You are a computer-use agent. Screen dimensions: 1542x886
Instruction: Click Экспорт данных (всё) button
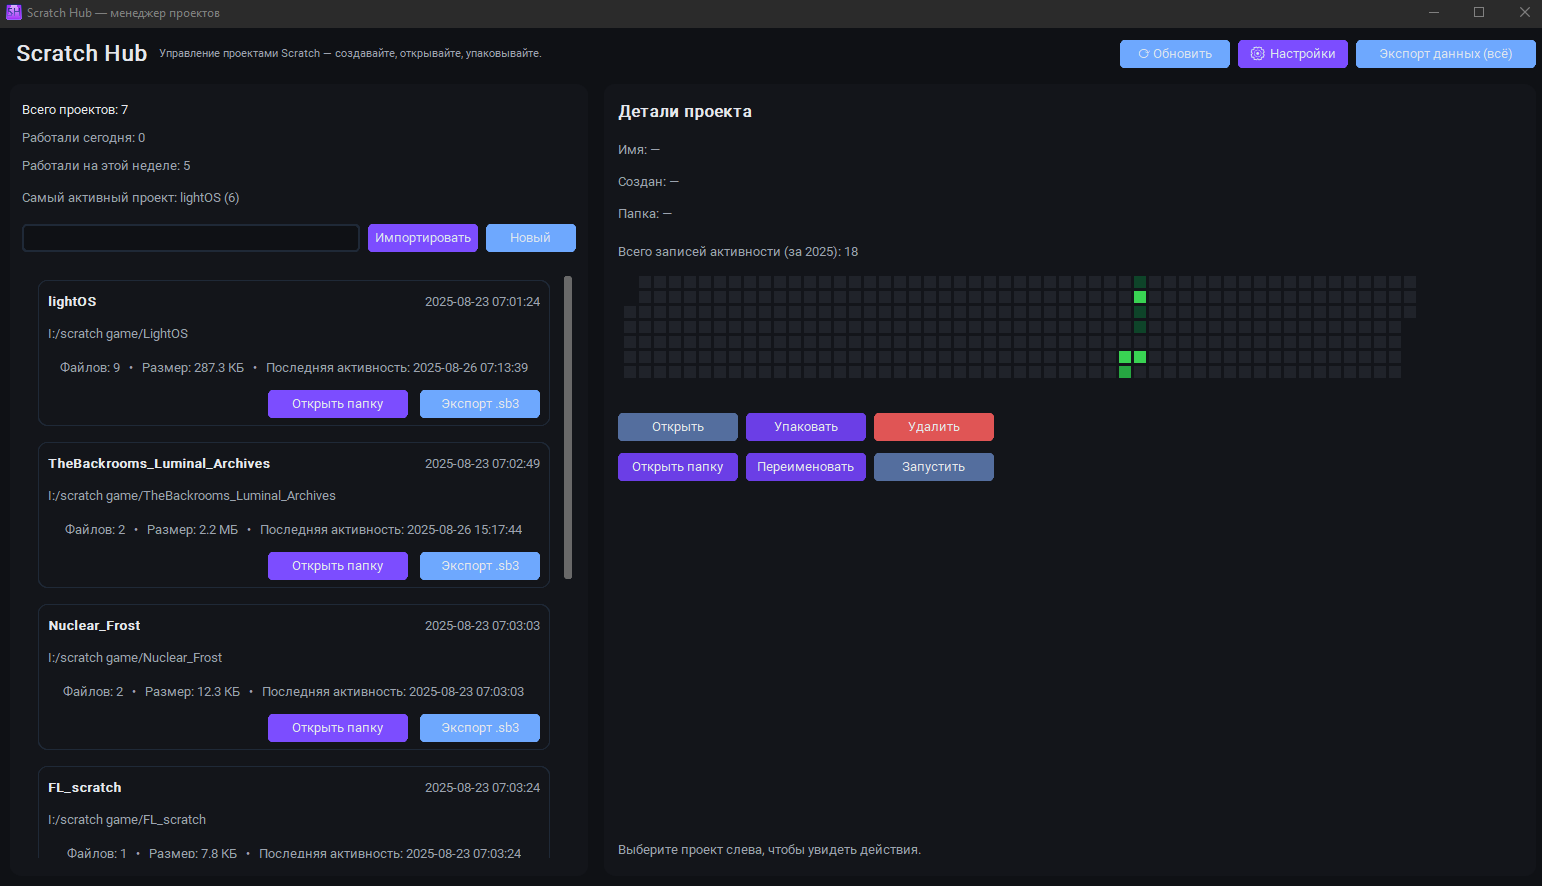(1445, 54)
